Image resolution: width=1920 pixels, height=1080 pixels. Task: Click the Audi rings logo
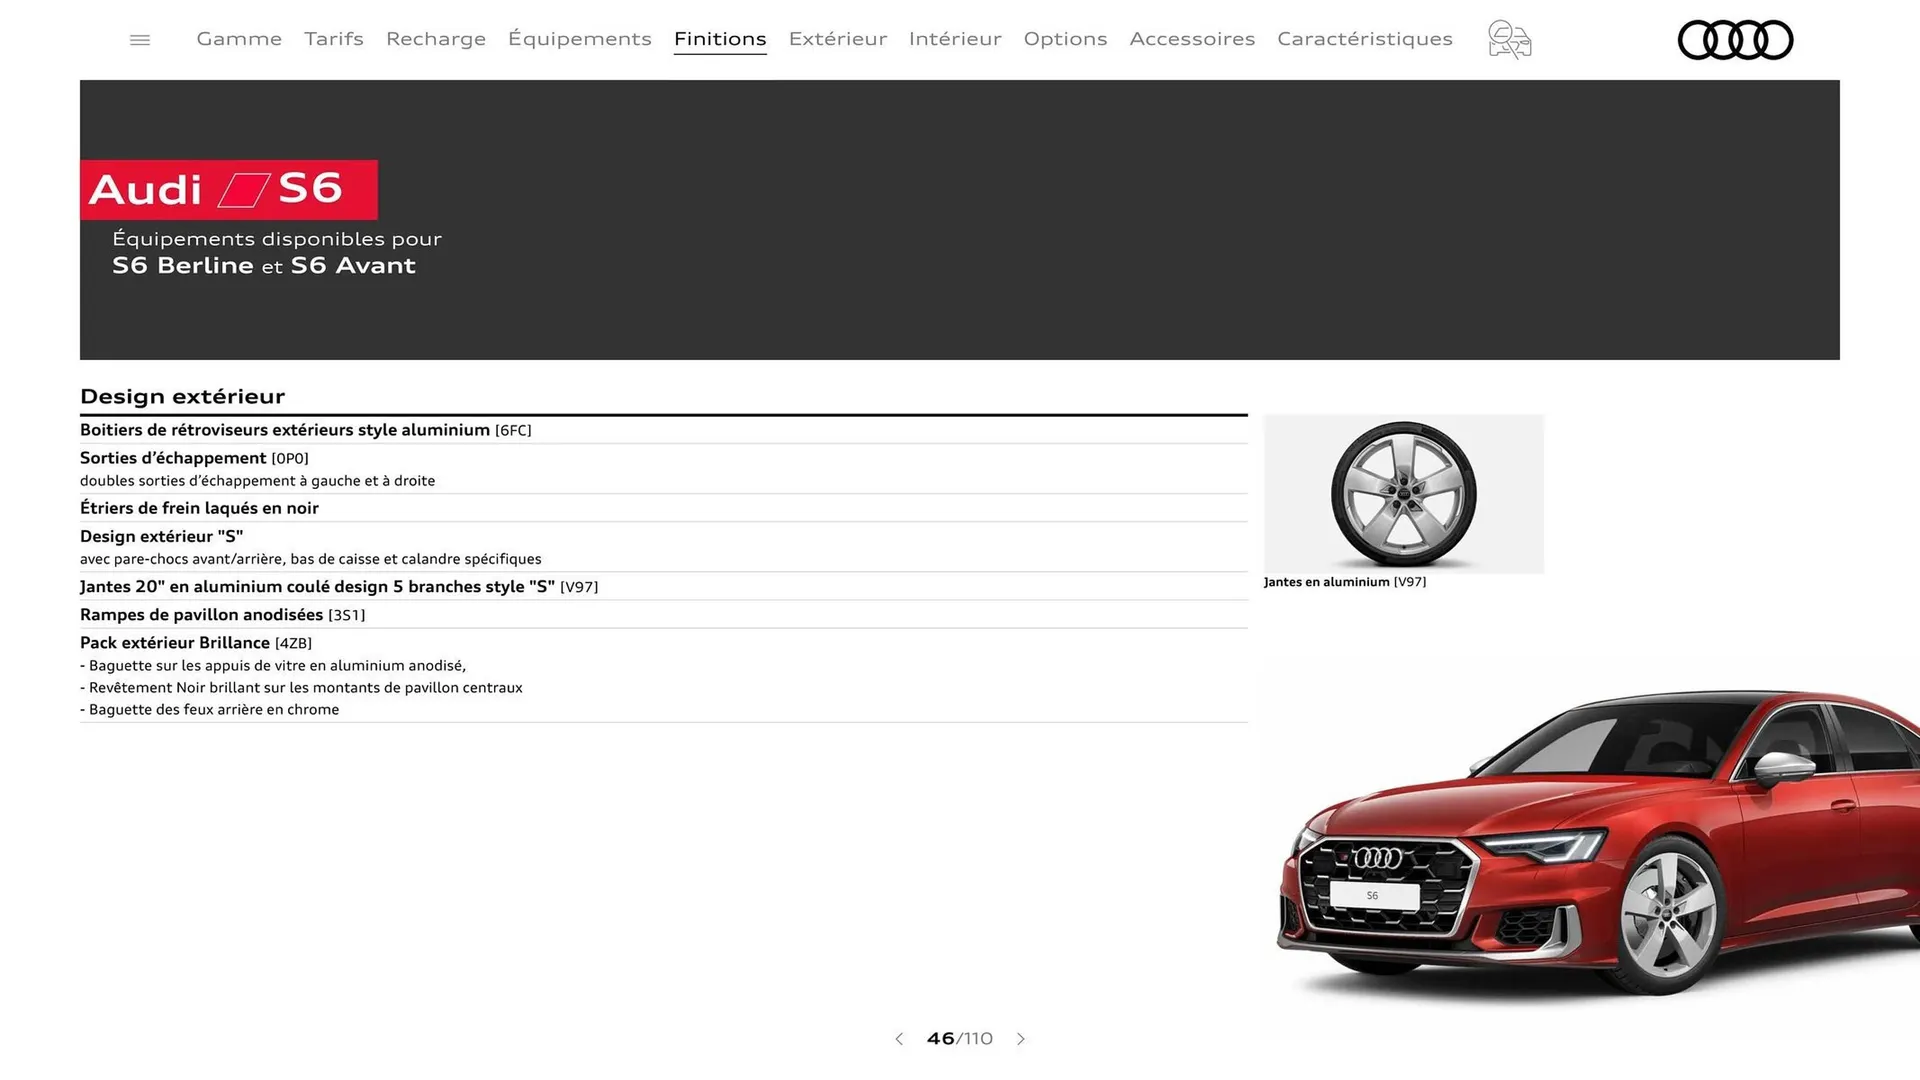(1735, 39)
